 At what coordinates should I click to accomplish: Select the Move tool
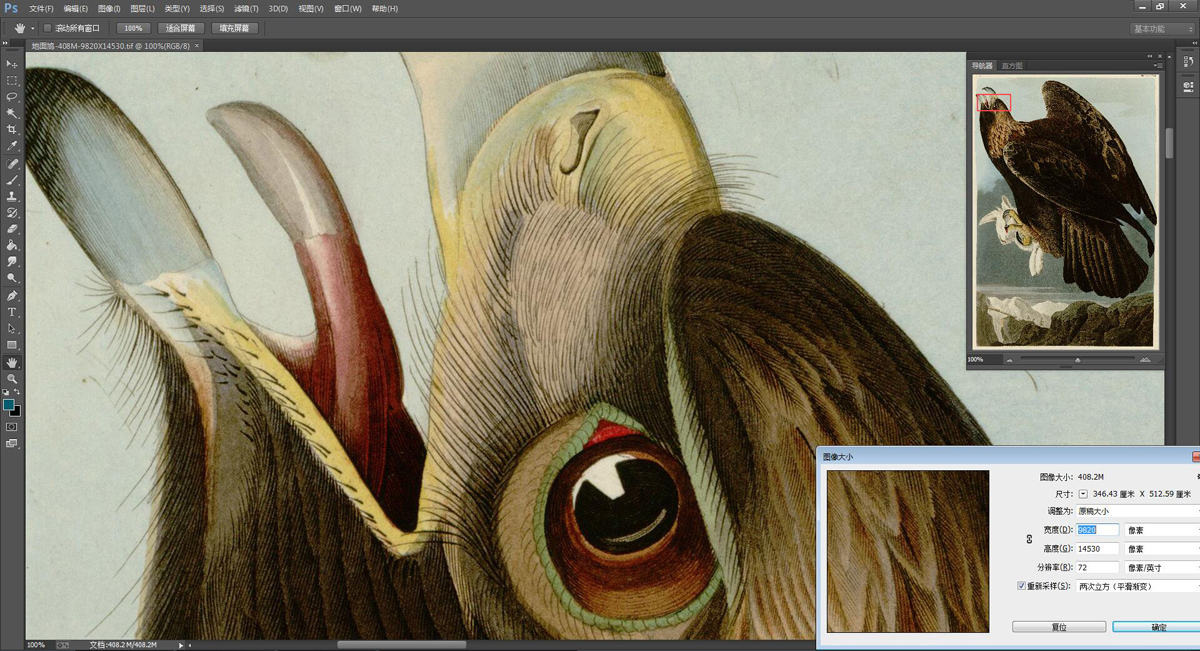(x=12, y=64)
